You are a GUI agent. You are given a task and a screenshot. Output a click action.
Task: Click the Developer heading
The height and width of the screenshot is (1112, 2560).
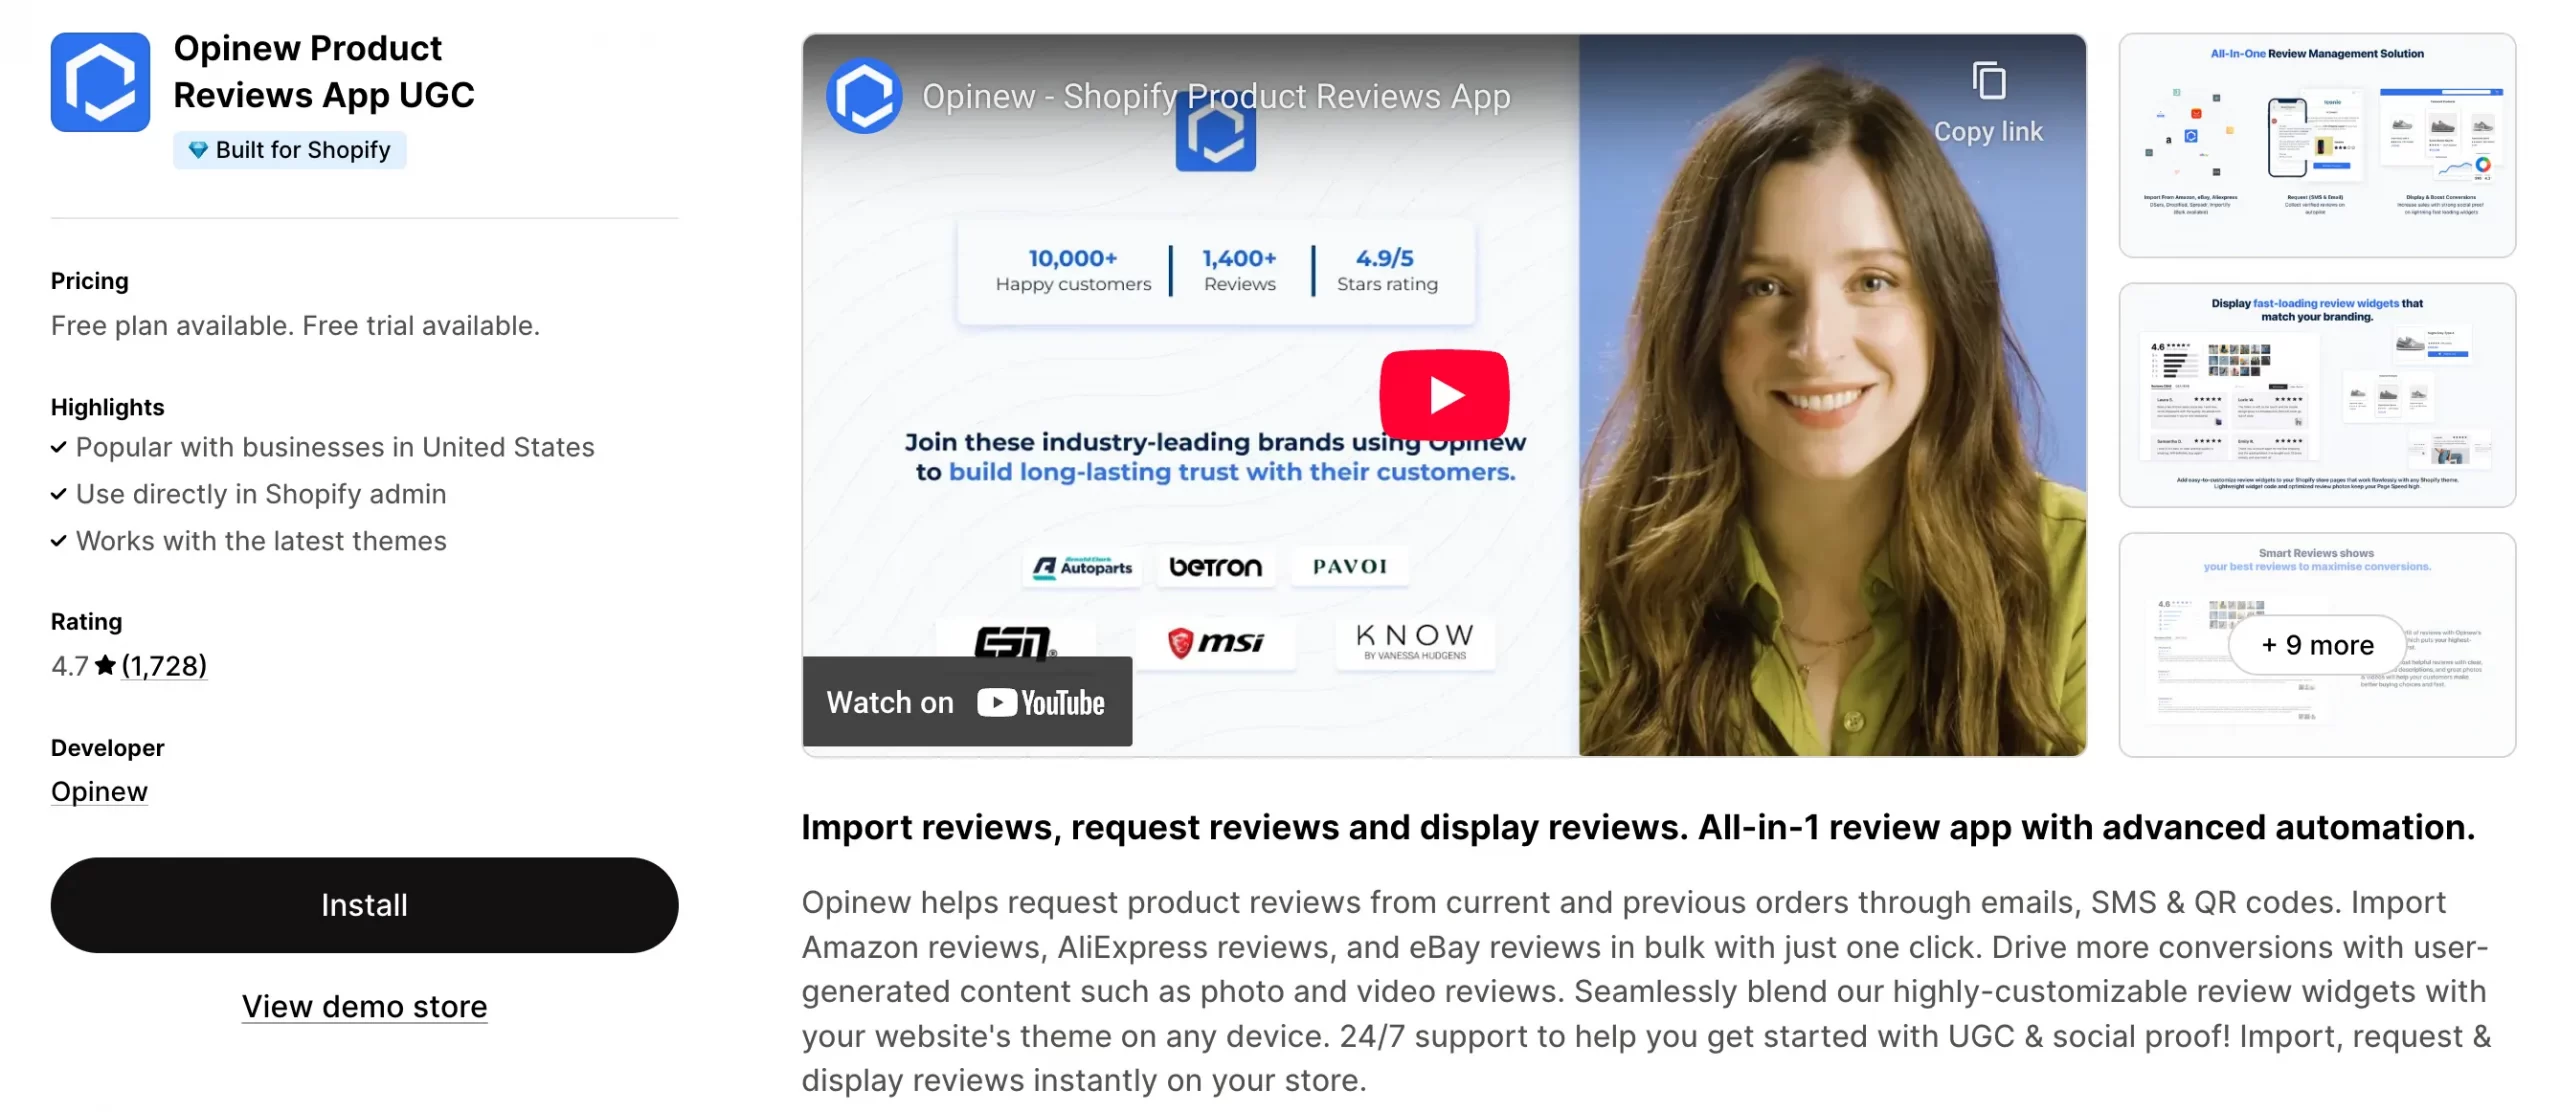(107, 748)
